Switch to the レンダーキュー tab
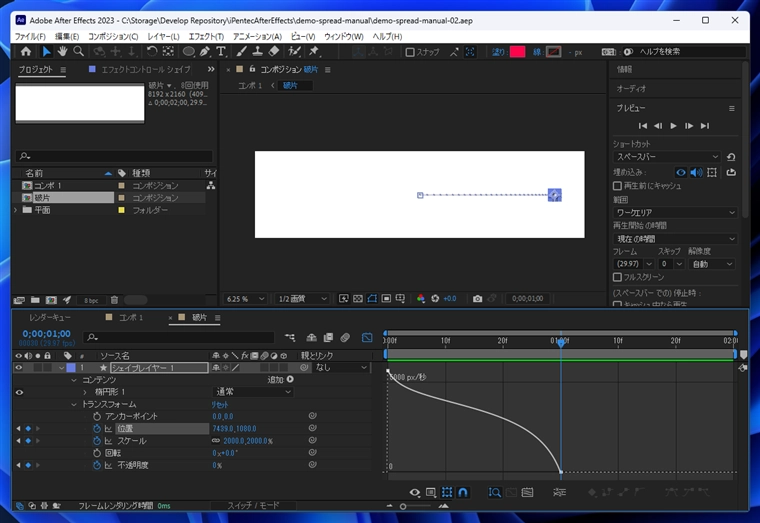The width and height of the screenshot is (760, 523). (49, 317)
